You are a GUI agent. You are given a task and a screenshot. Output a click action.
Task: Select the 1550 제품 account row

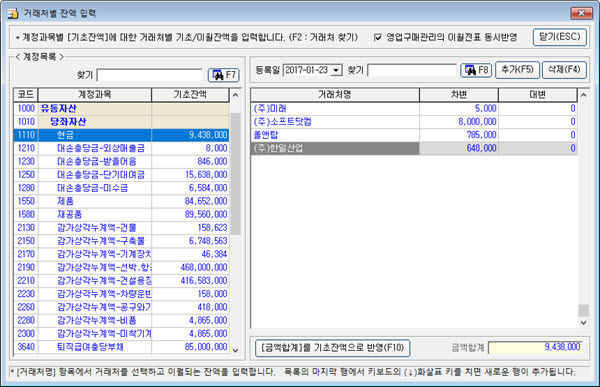click(x=121, y=201)
